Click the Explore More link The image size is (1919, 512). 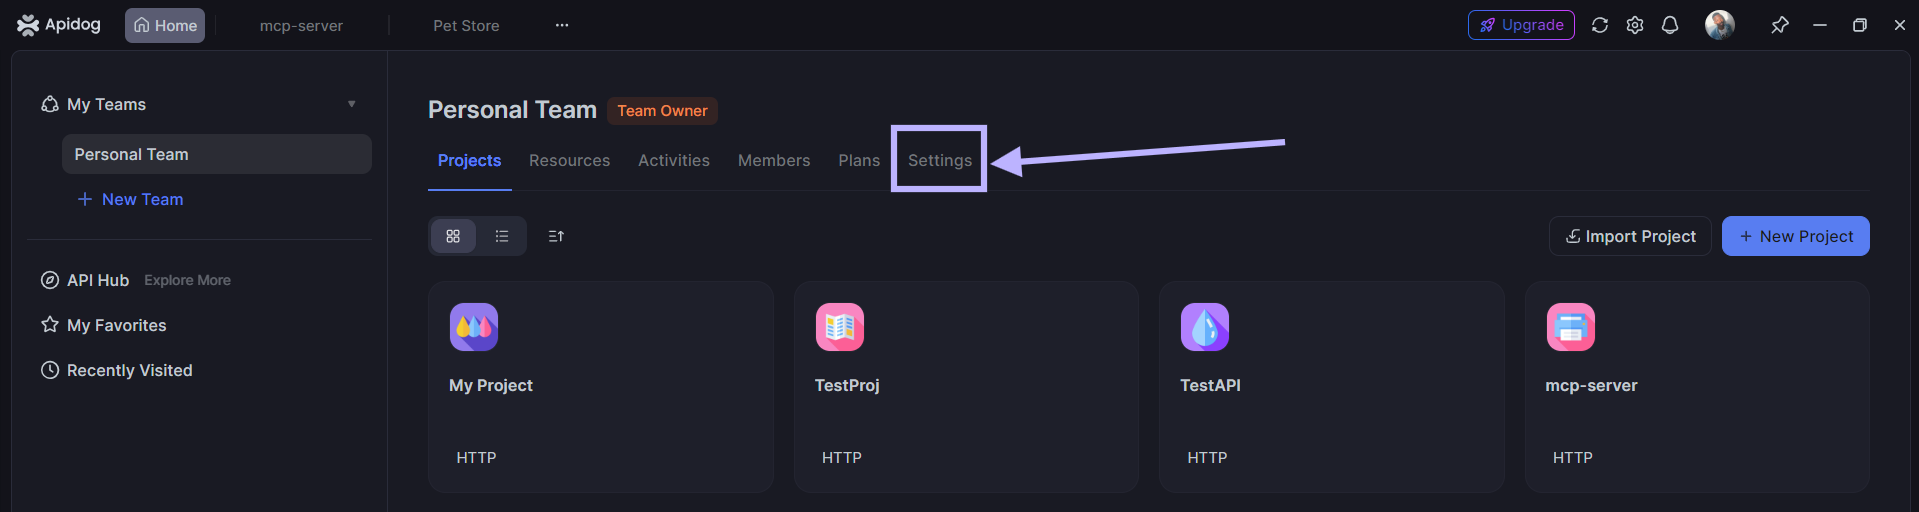click(187, 280)
